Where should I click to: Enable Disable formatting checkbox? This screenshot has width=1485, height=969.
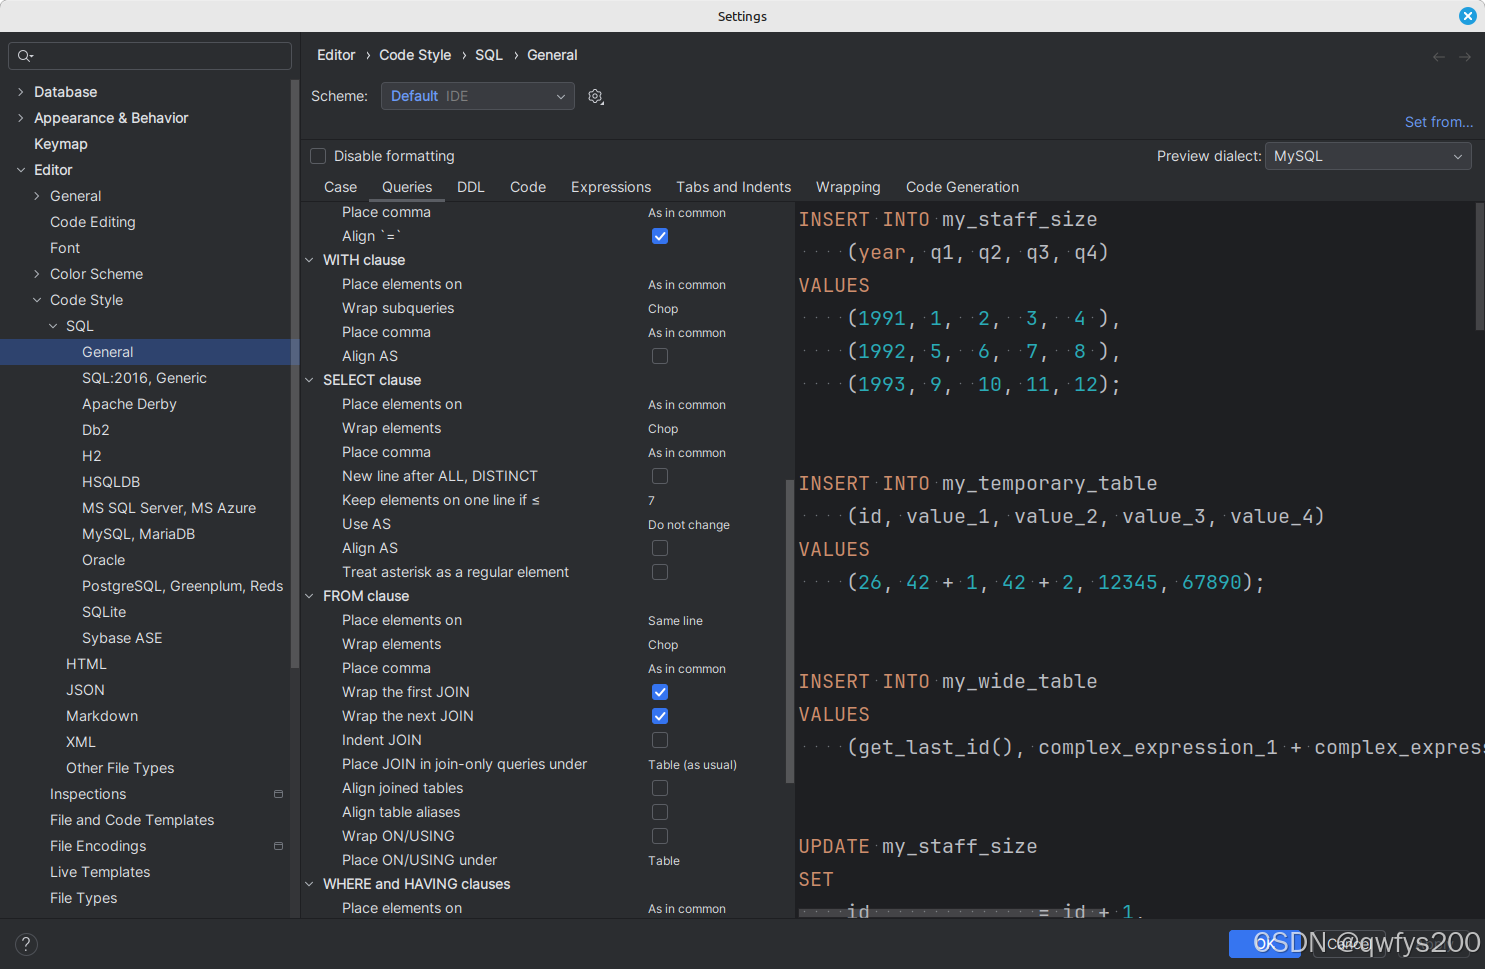coord(318,156)
